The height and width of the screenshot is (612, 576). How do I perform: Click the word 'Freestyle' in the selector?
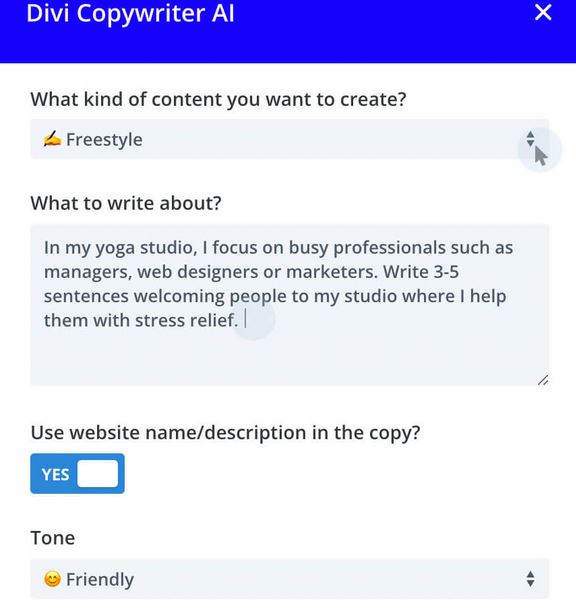104,140
